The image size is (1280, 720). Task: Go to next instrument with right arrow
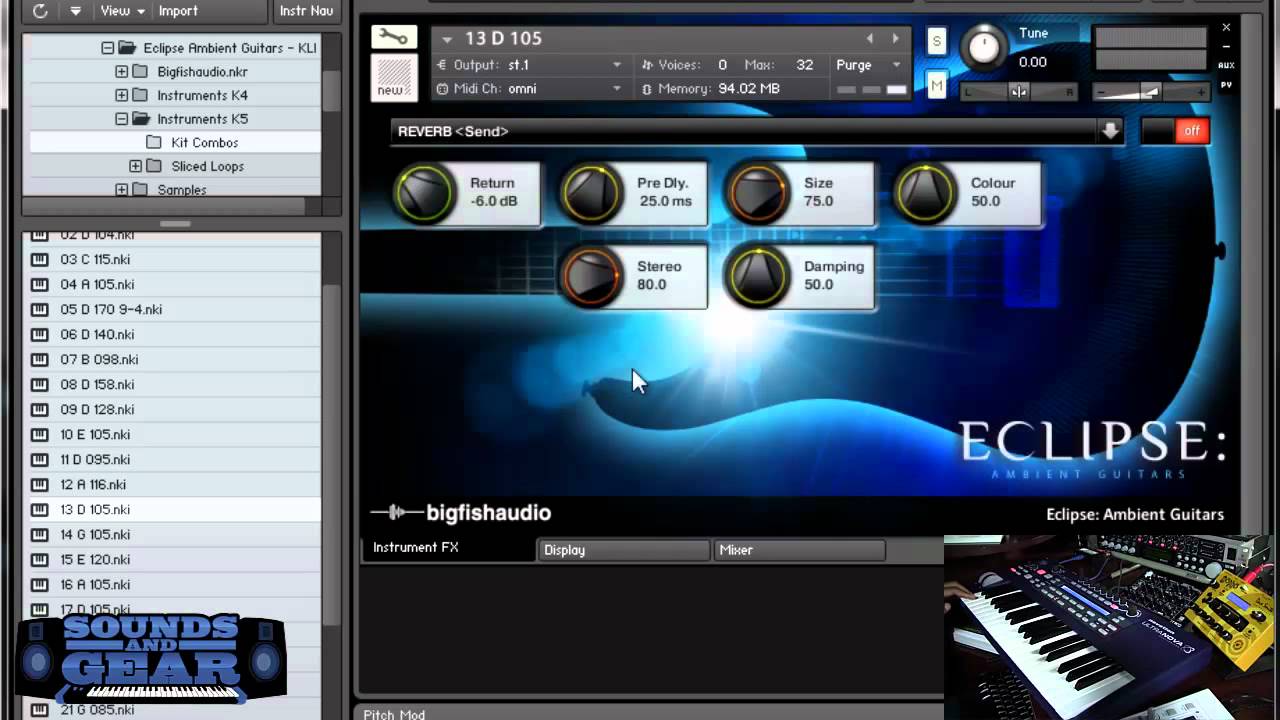click(895, 39)
